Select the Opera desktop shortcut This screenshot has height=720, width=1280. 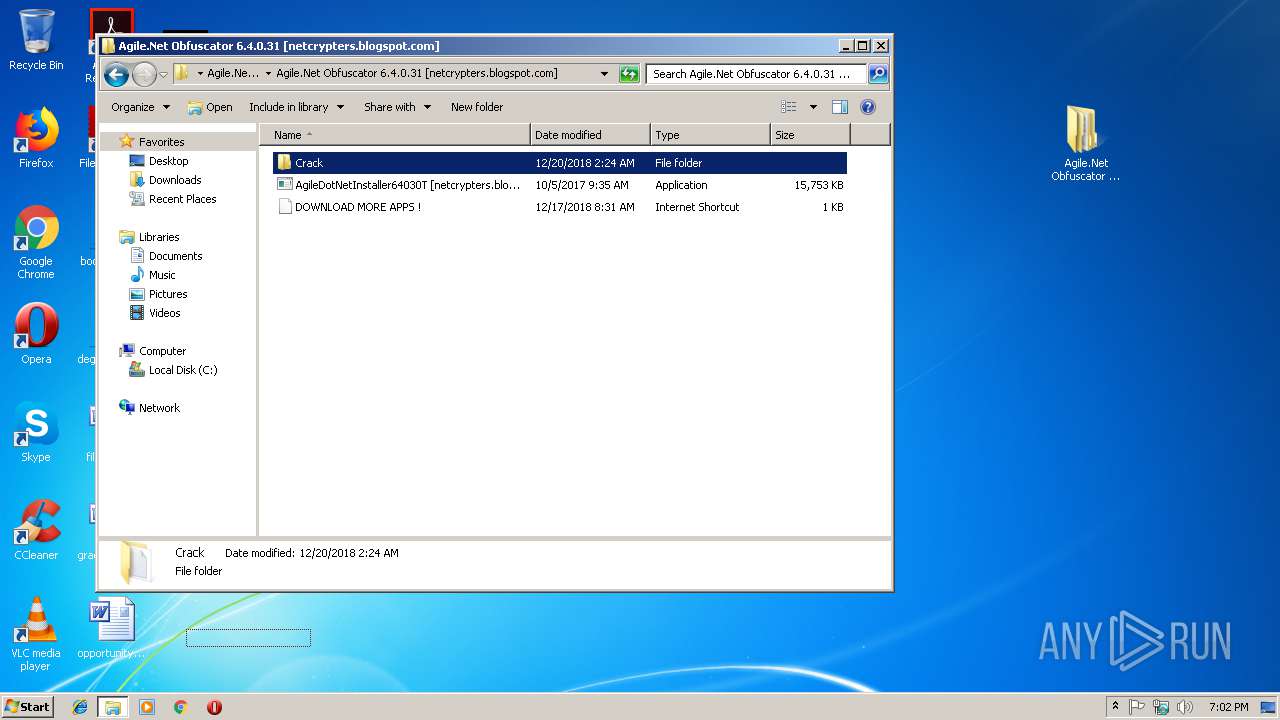36,334
